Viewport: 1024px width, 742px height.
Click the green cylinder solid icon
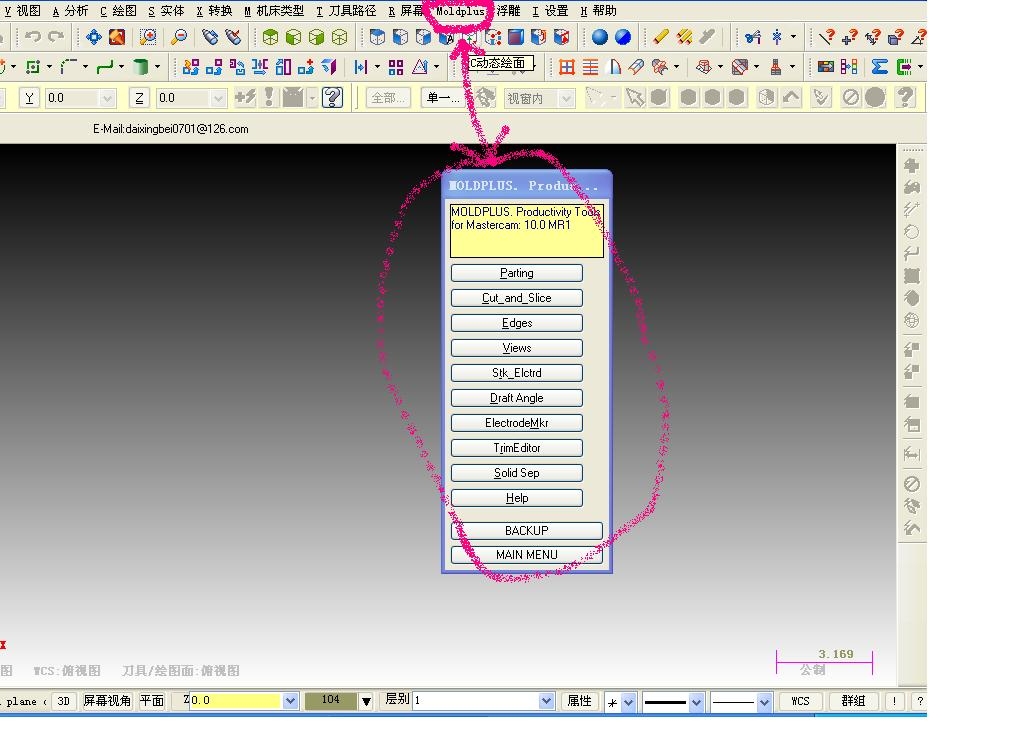click(x=140, y=67)
